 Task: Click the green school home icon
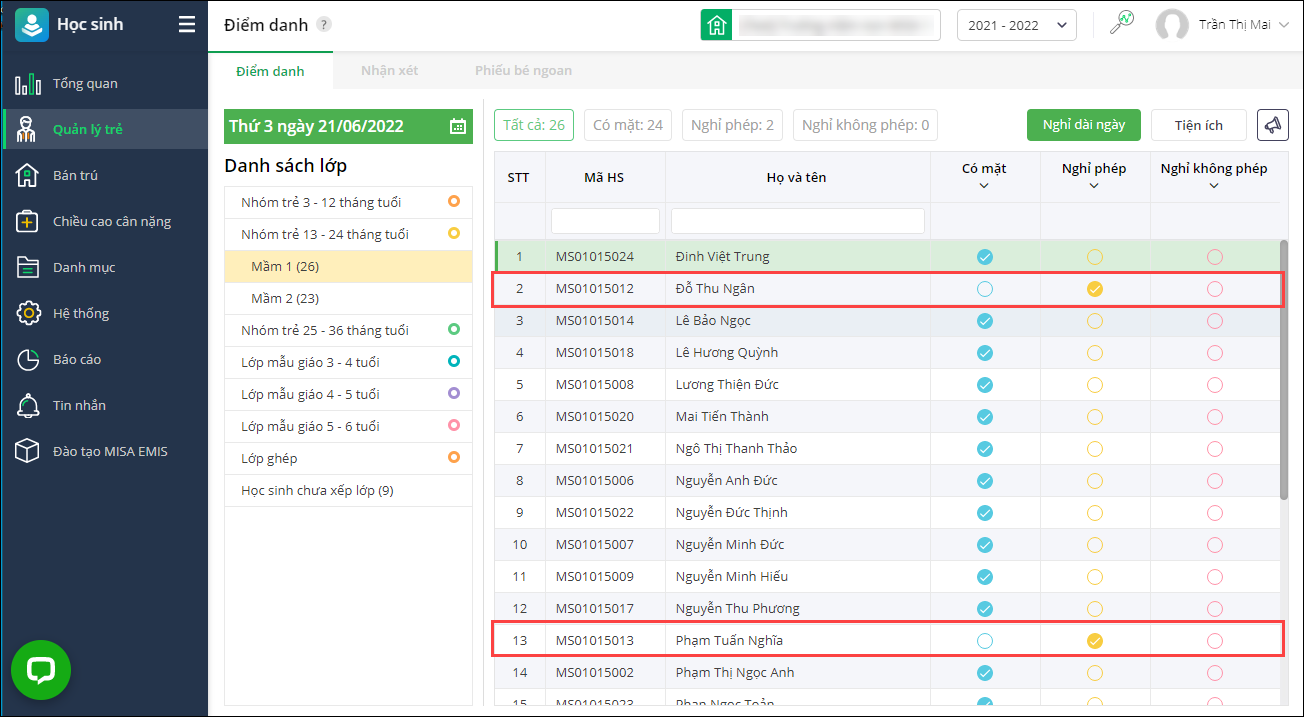(716, 26)
